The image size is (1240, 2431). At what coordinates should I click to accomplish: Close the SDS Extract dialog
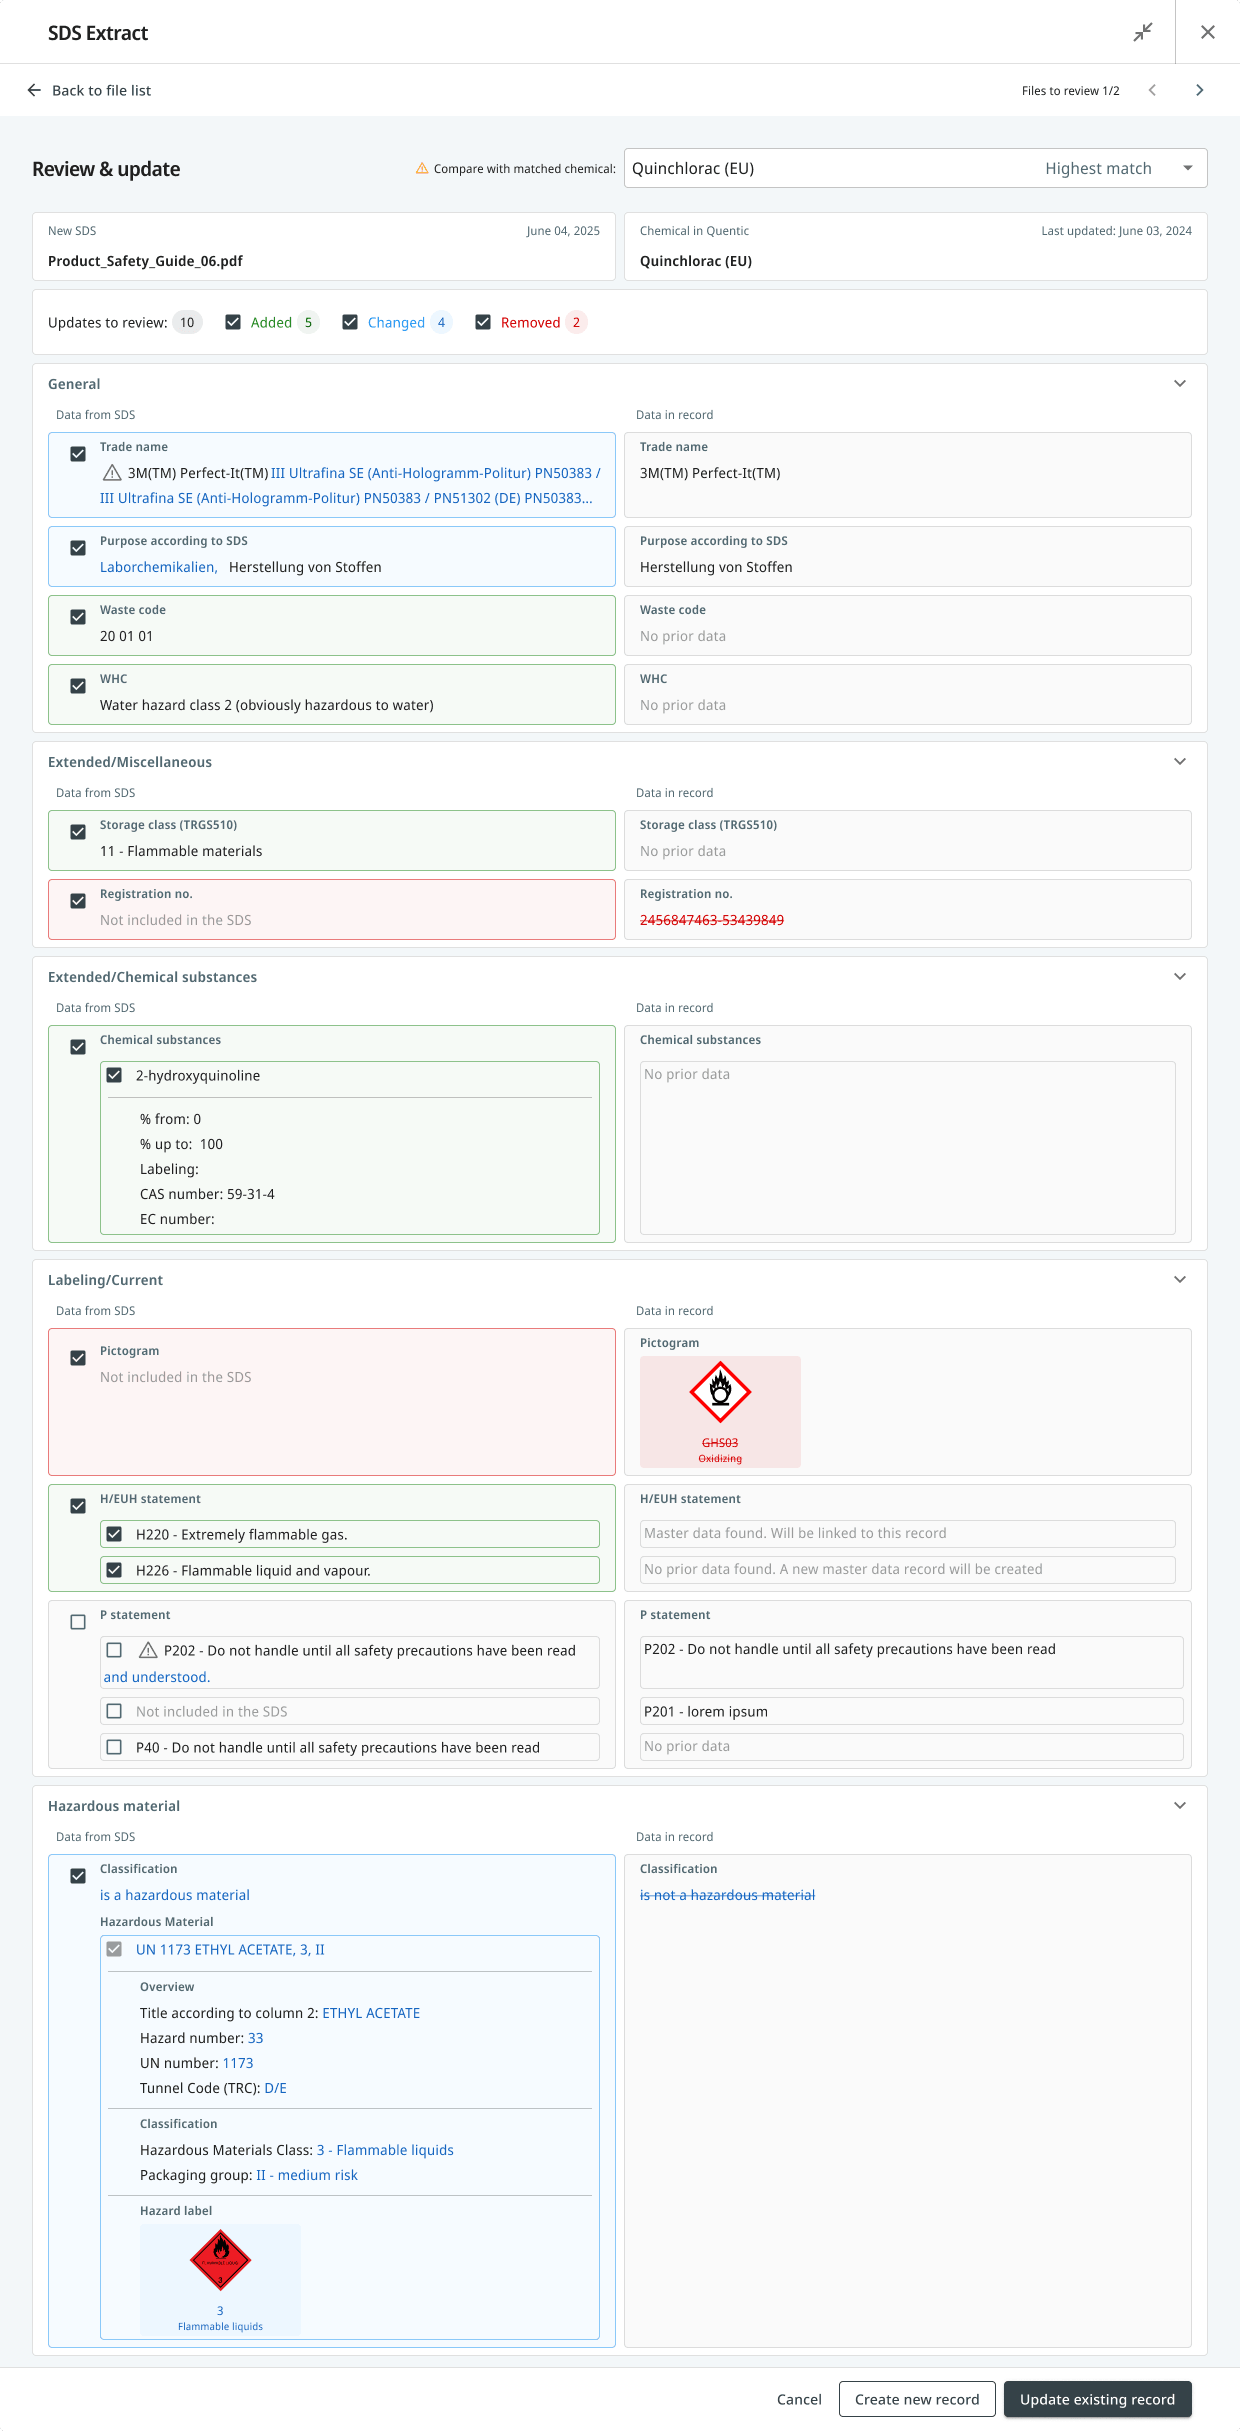click(1208, 32)
